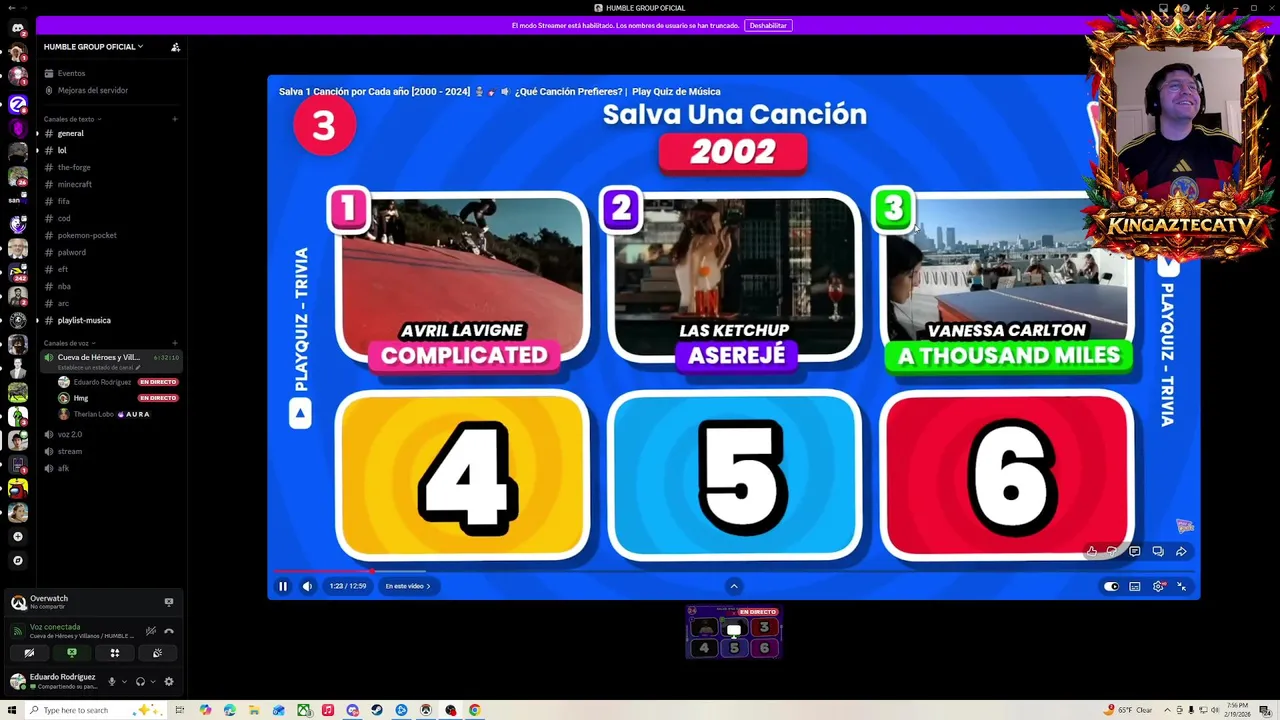
Task: Open video comments icon
Action: coord(1135,551)
